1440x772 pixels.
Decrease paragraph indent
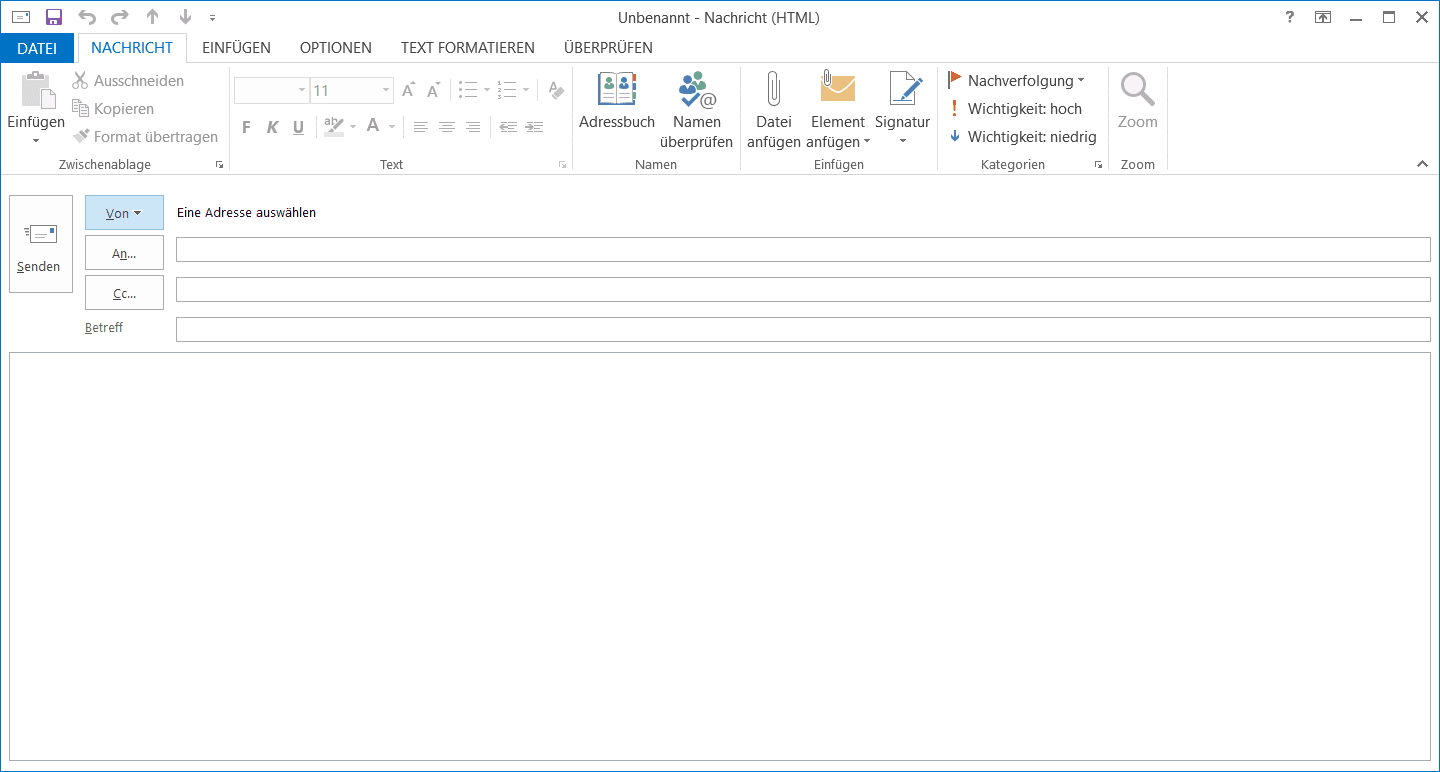tap(508, 127)
